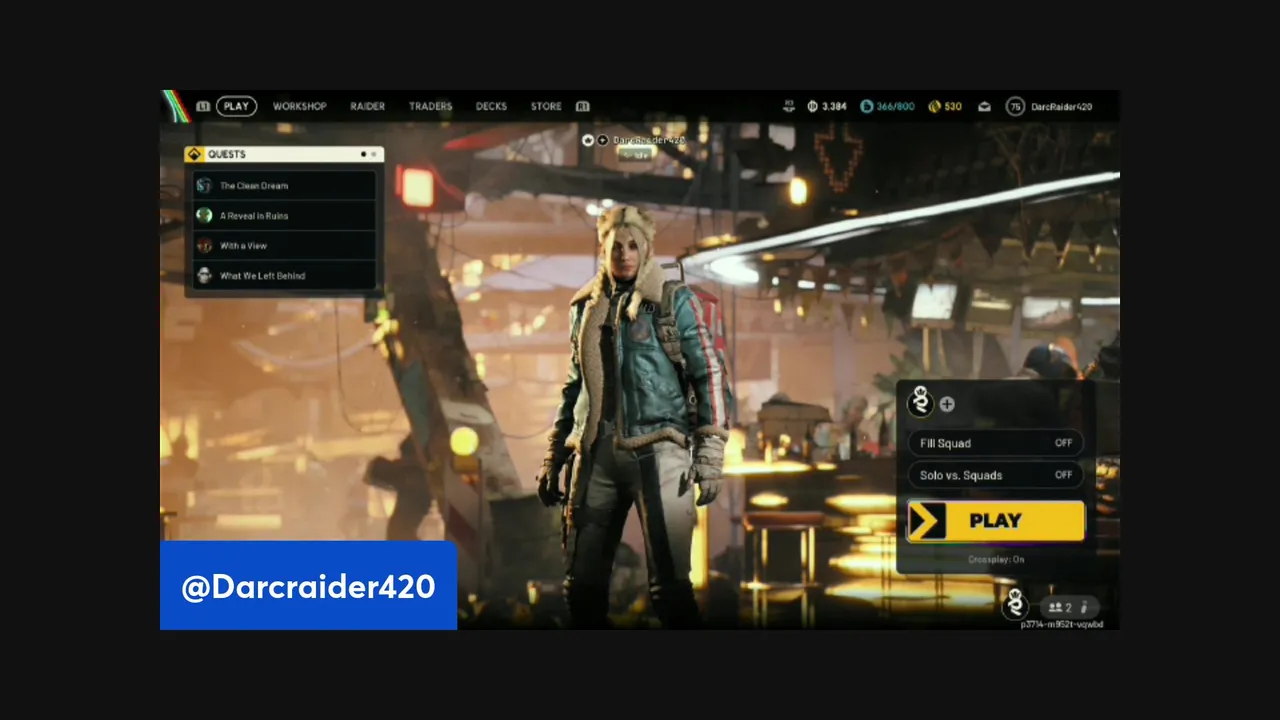1280x720 pixels.
Task: Toggle Fill Squad on
Action: pyautogui.click(x=995, y=443)
